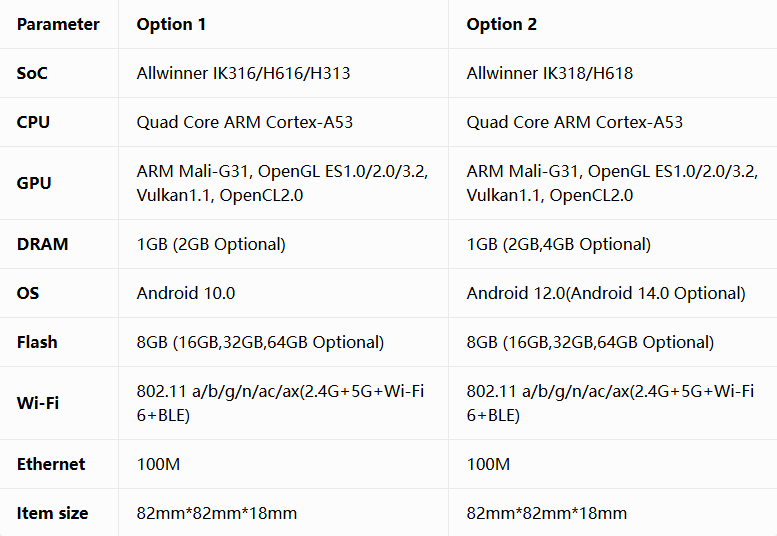This screenshot has width=777, height=536.
Task: Click 1GB (2GB,4GB Optional) DRAM cell
Action: pos(558,244)
